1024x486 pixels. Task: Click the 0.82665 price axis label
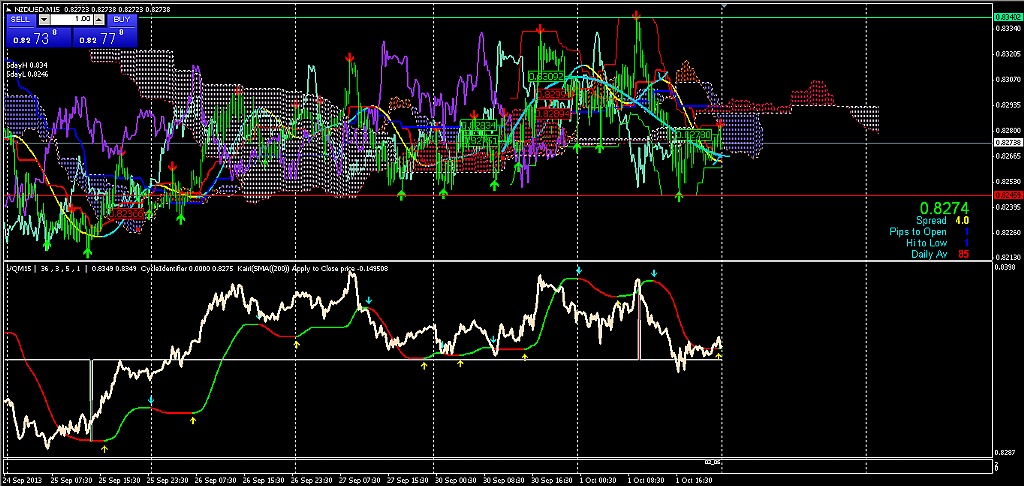[1007, 156]
